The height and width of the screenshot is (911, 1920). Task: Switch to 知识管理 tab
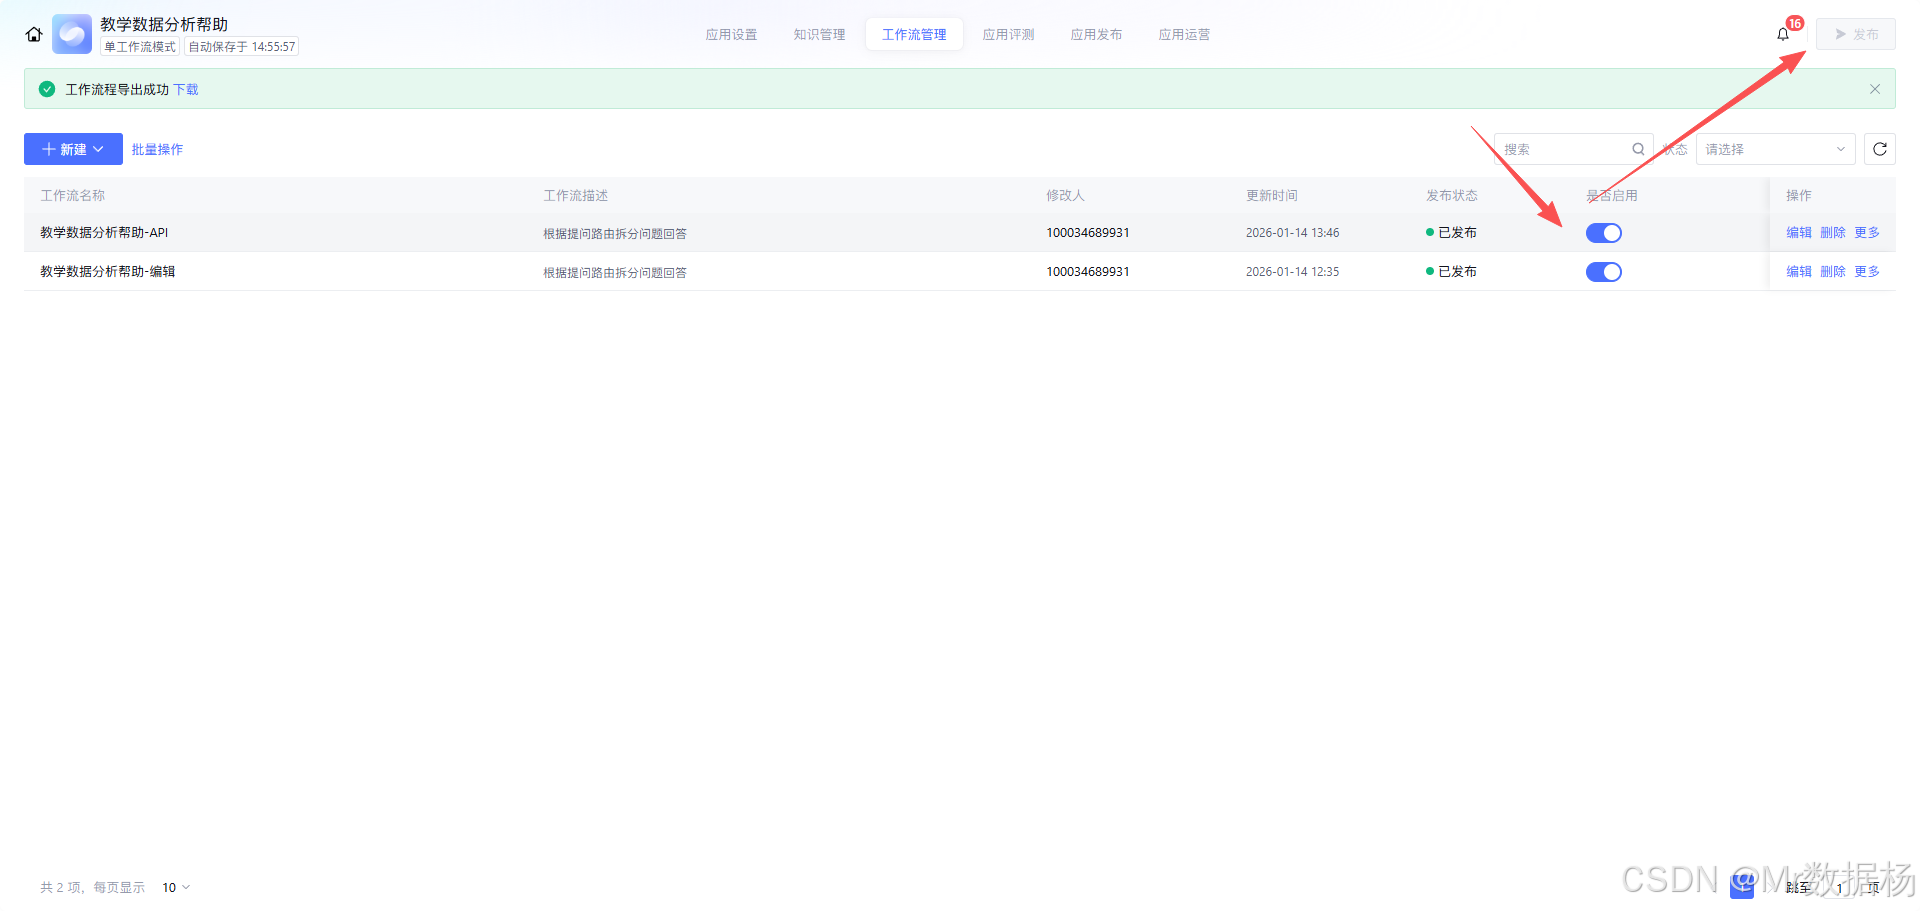(819, 34)
